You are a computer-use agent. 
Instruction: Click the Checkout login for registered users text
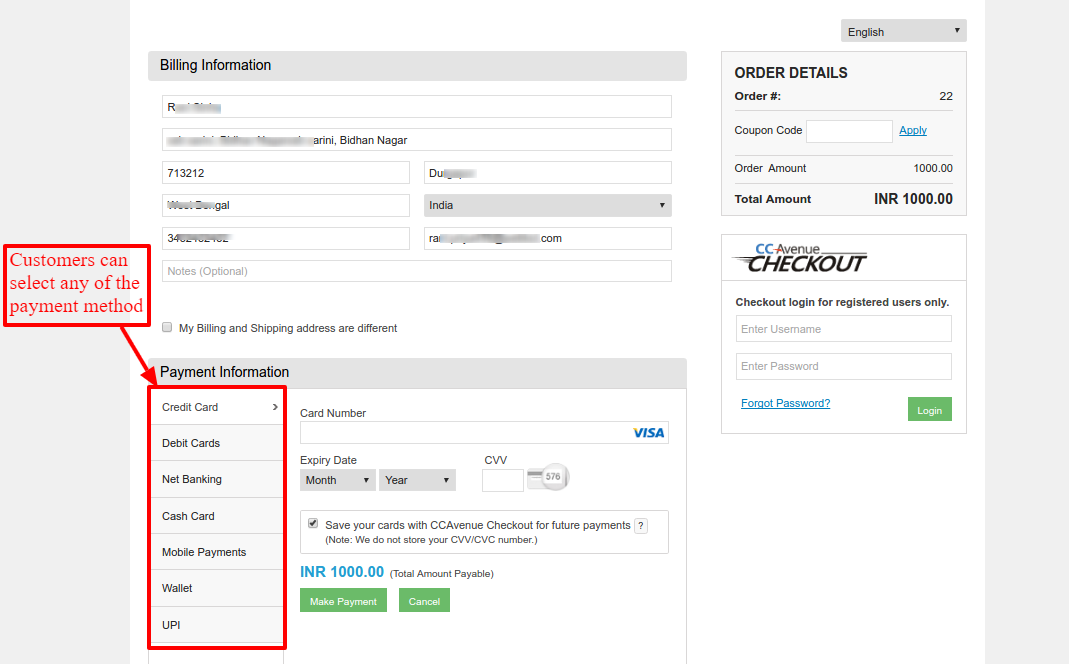(842, 302)
